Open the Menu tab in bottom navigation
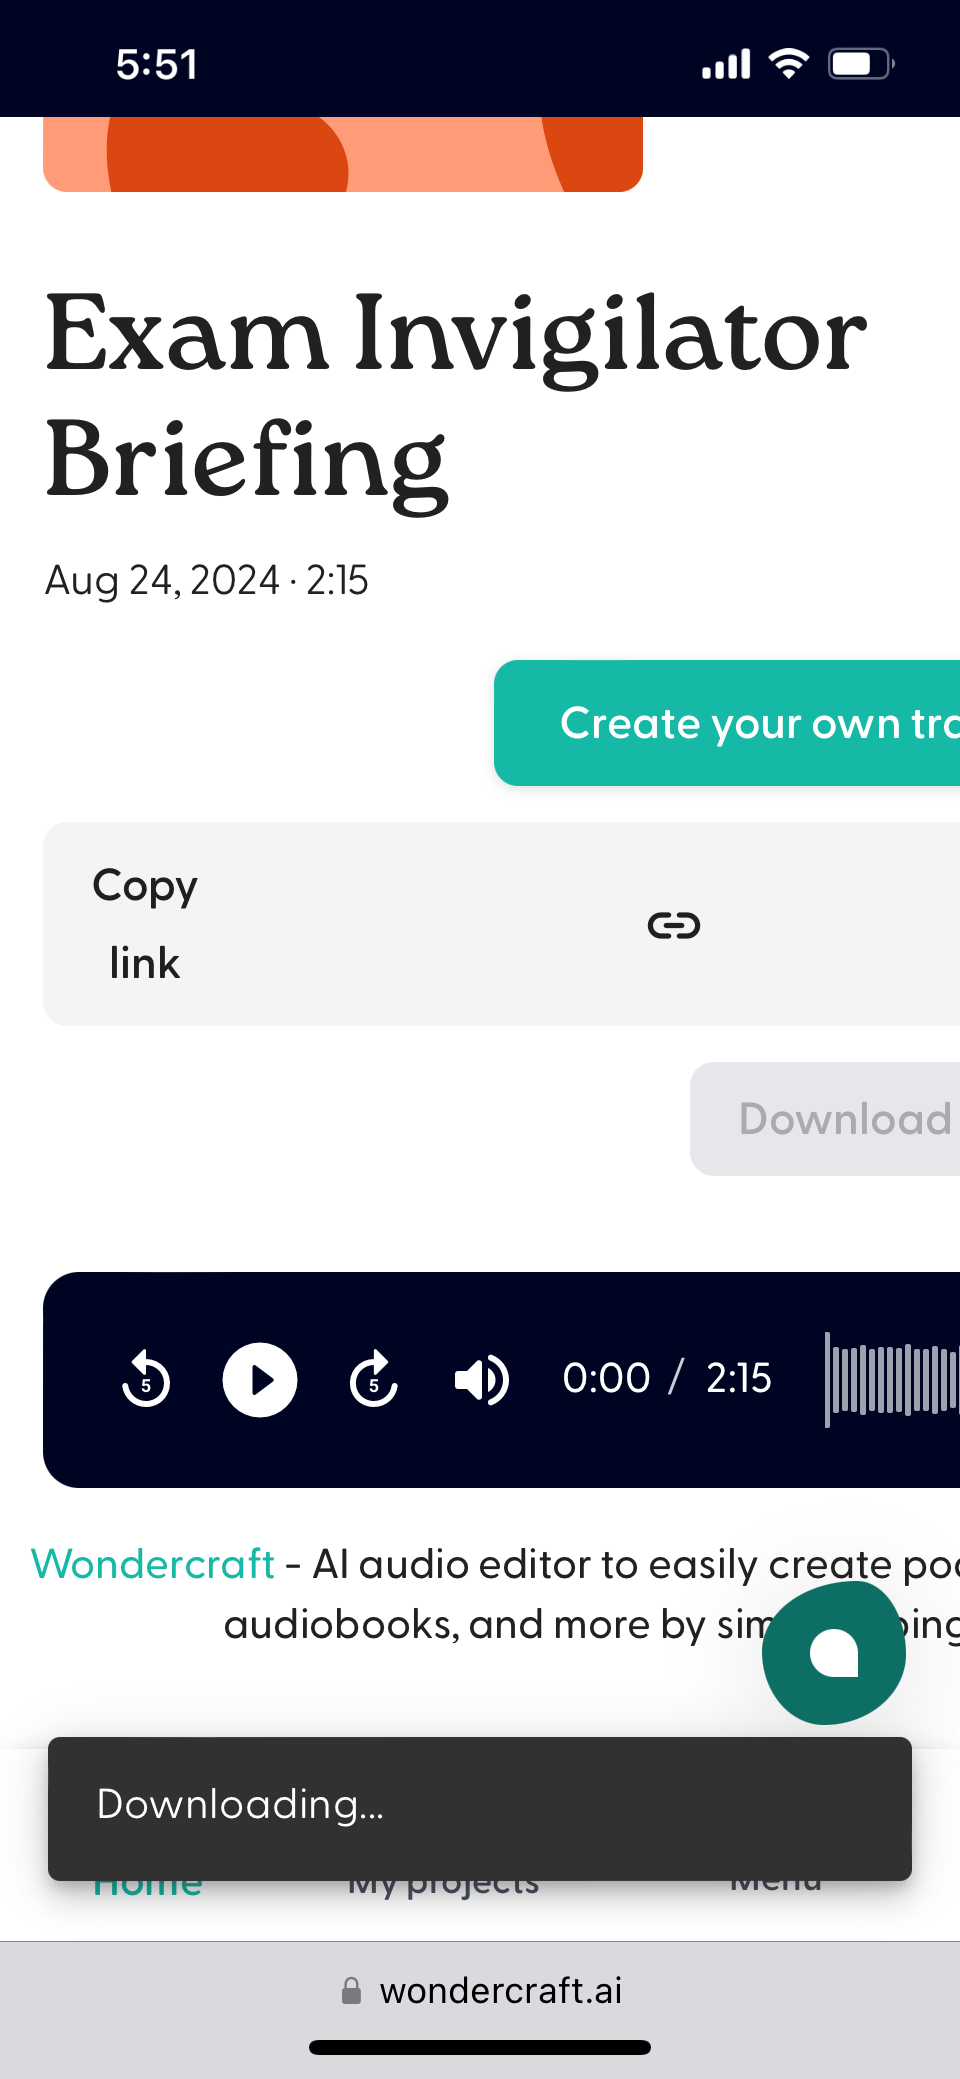This screenshot has height=2079, width=960. click(776, 1887)
